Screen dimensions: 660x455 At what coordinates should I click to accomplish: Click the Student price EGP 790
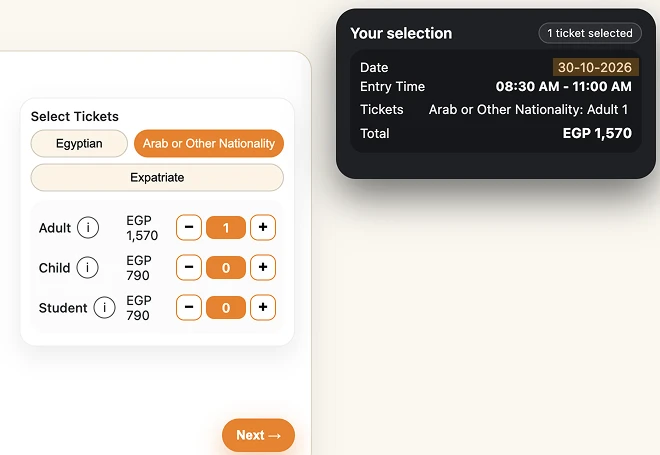click(139, 308)
